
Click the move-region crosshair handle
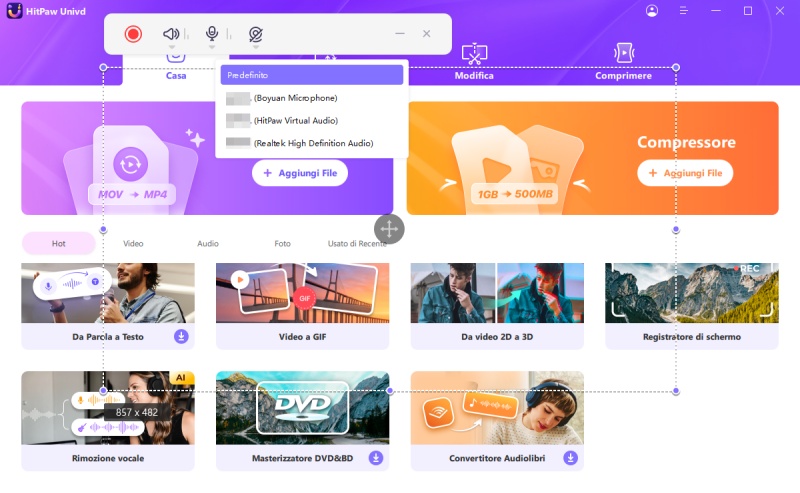pos(389,229)
